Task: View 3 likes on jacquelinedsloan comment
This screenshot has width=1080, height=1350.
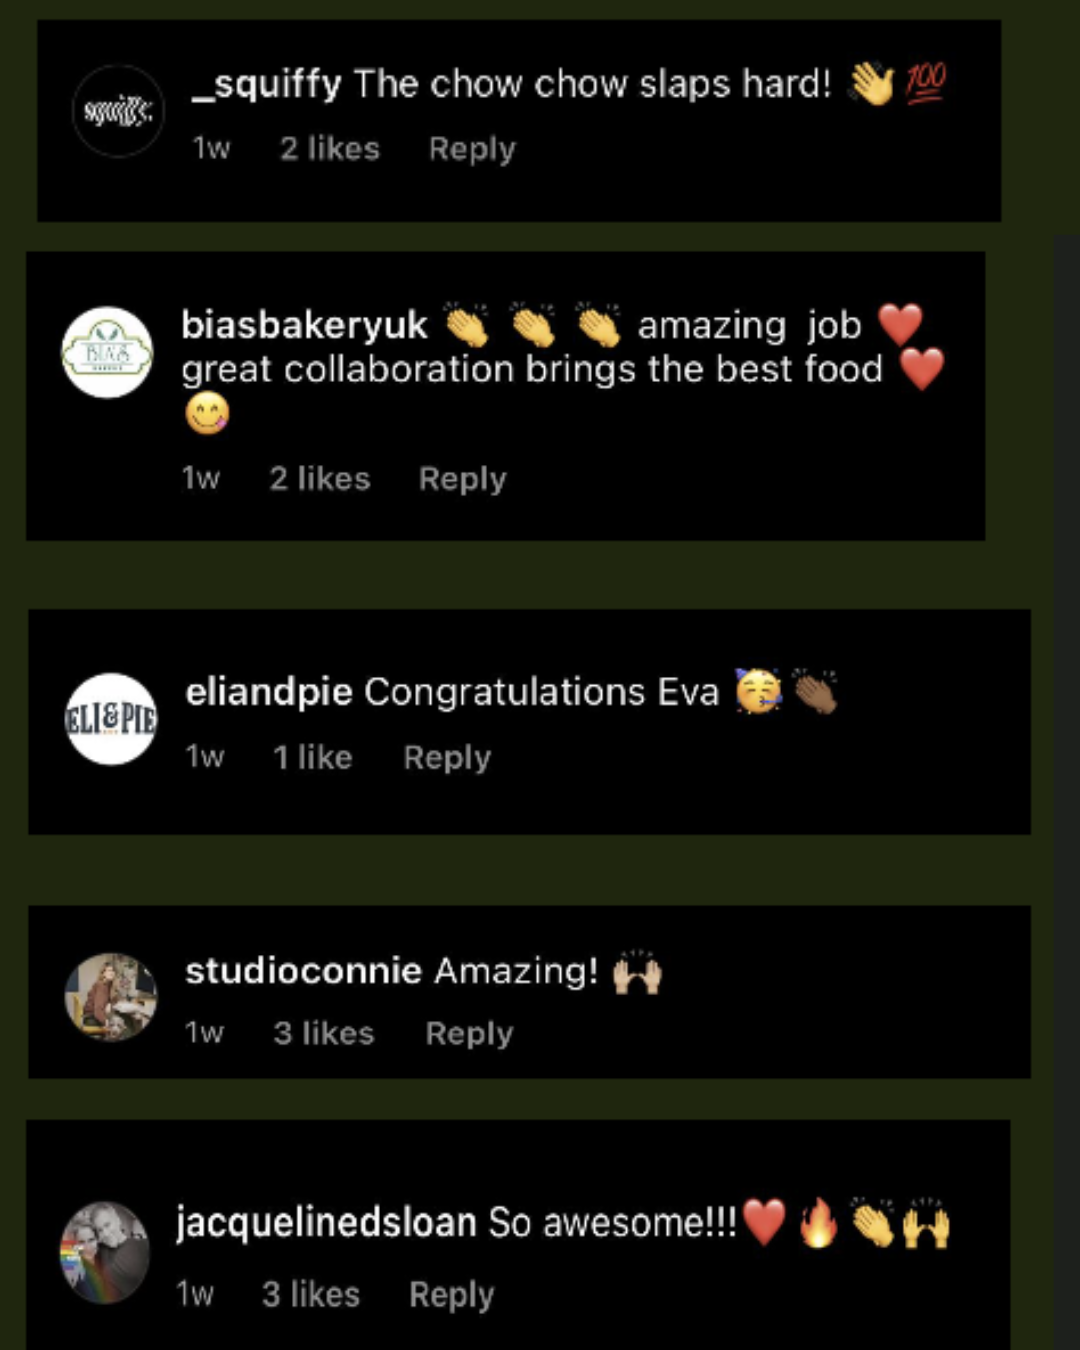Action: (x=311, y=1295)
